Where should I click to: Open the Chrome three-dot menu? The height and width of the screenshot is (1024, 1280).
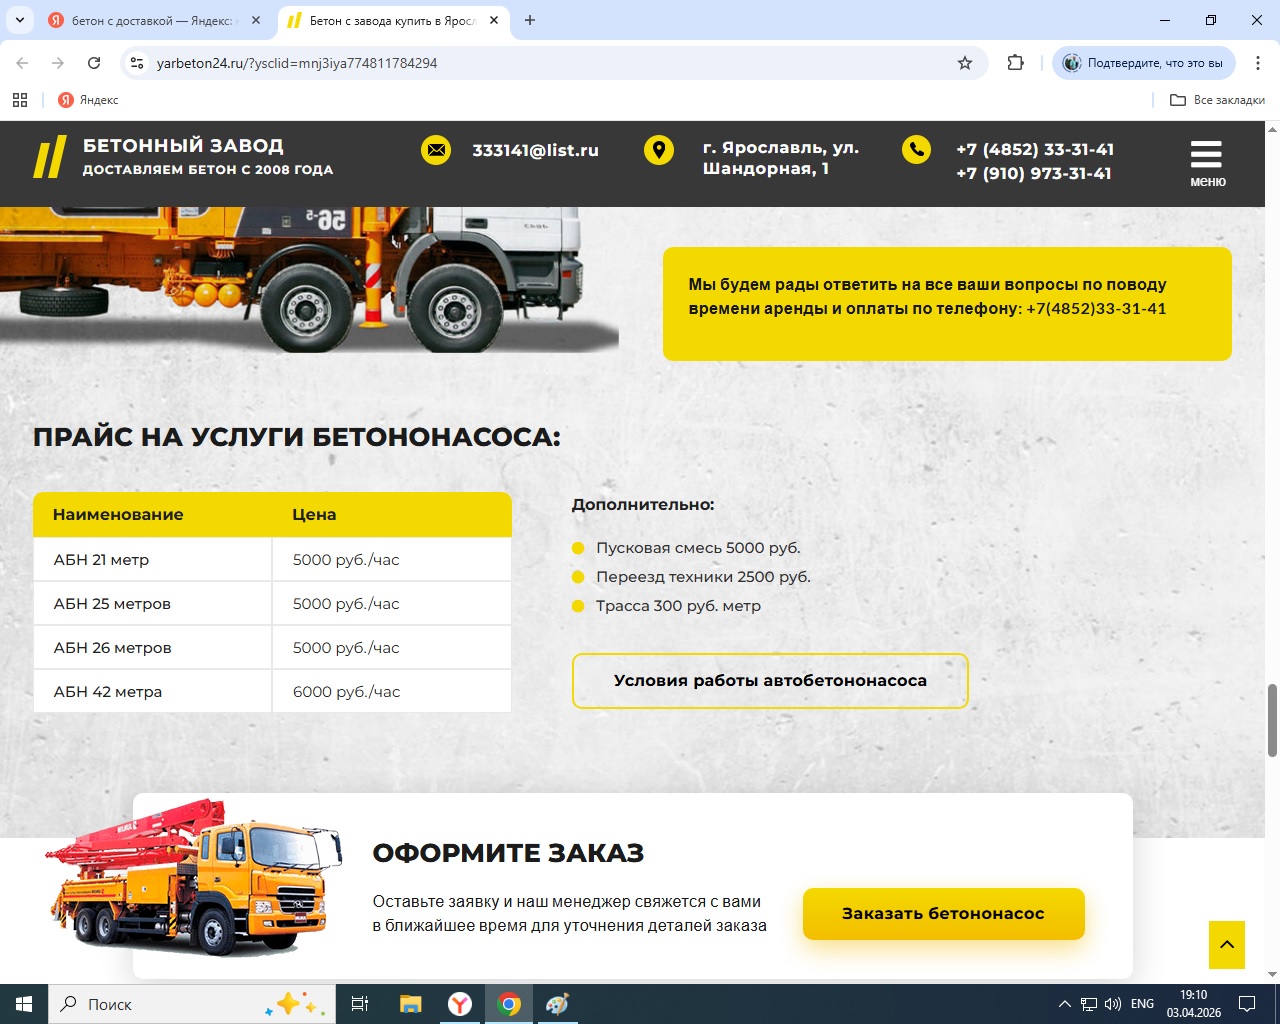click(x=1258, y=63)
